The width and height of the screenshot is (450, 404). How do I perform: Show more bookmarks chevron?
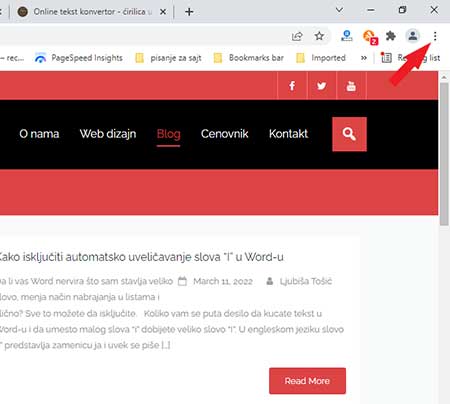364,58
